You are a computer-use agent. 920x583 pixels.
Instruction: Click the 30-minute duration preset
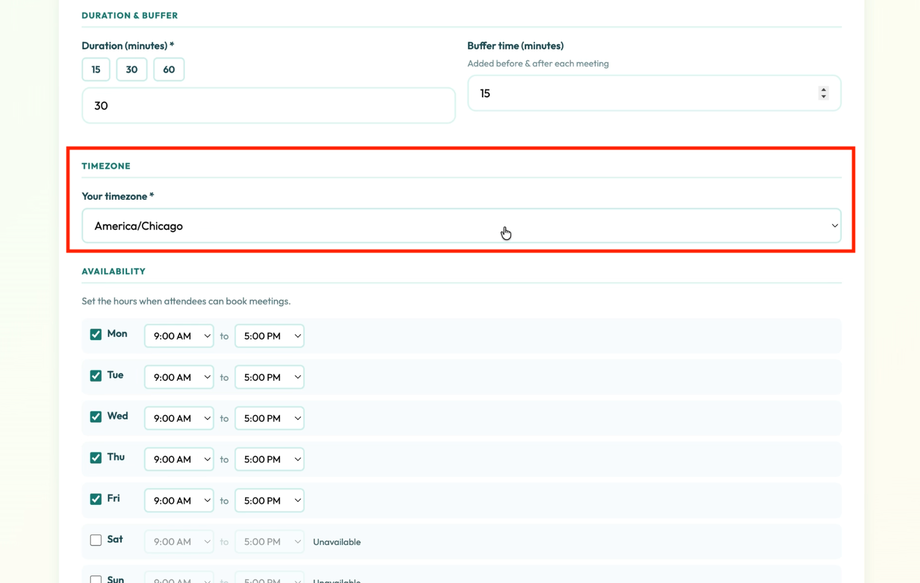[131, 69]
